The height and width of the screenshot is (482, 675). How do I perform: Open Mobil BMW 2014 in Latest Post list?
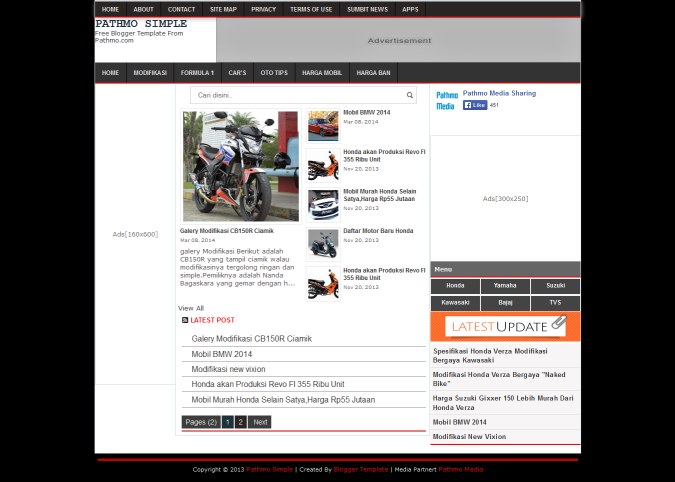click(222, 354)
